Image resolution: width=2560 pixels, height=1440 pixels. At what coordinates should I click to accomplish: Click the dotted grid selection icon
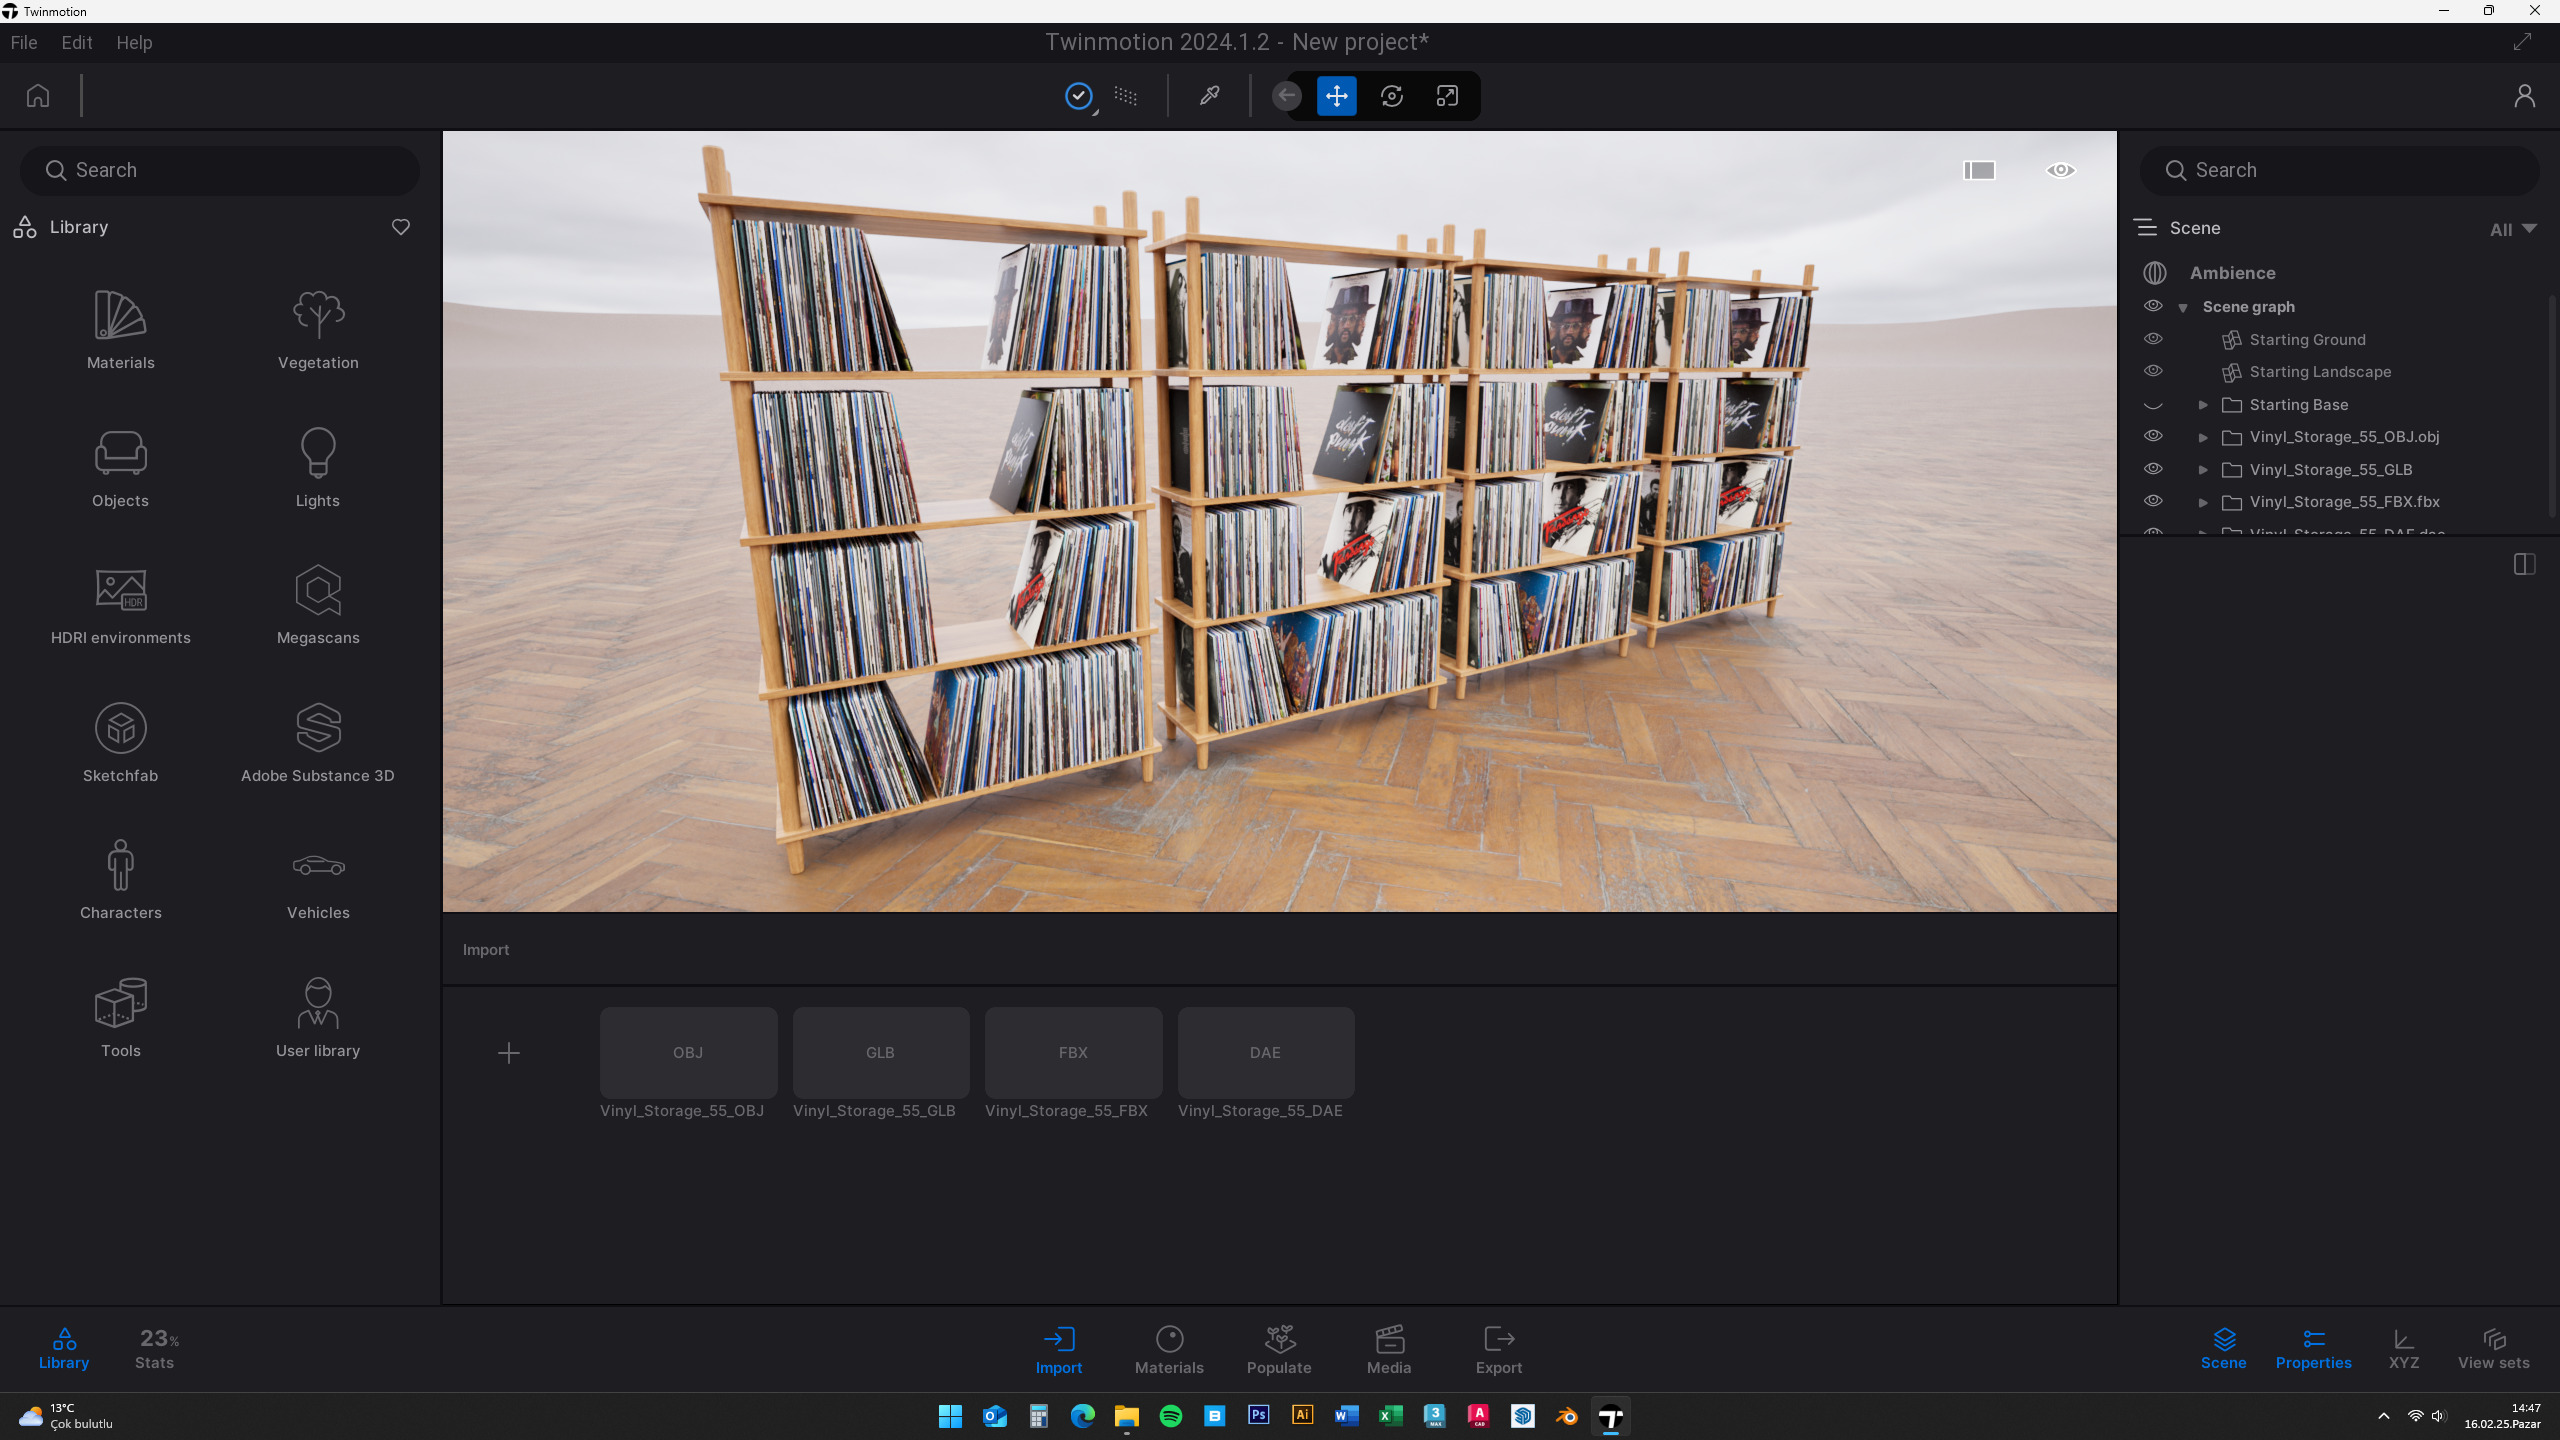coord(1126,96)
